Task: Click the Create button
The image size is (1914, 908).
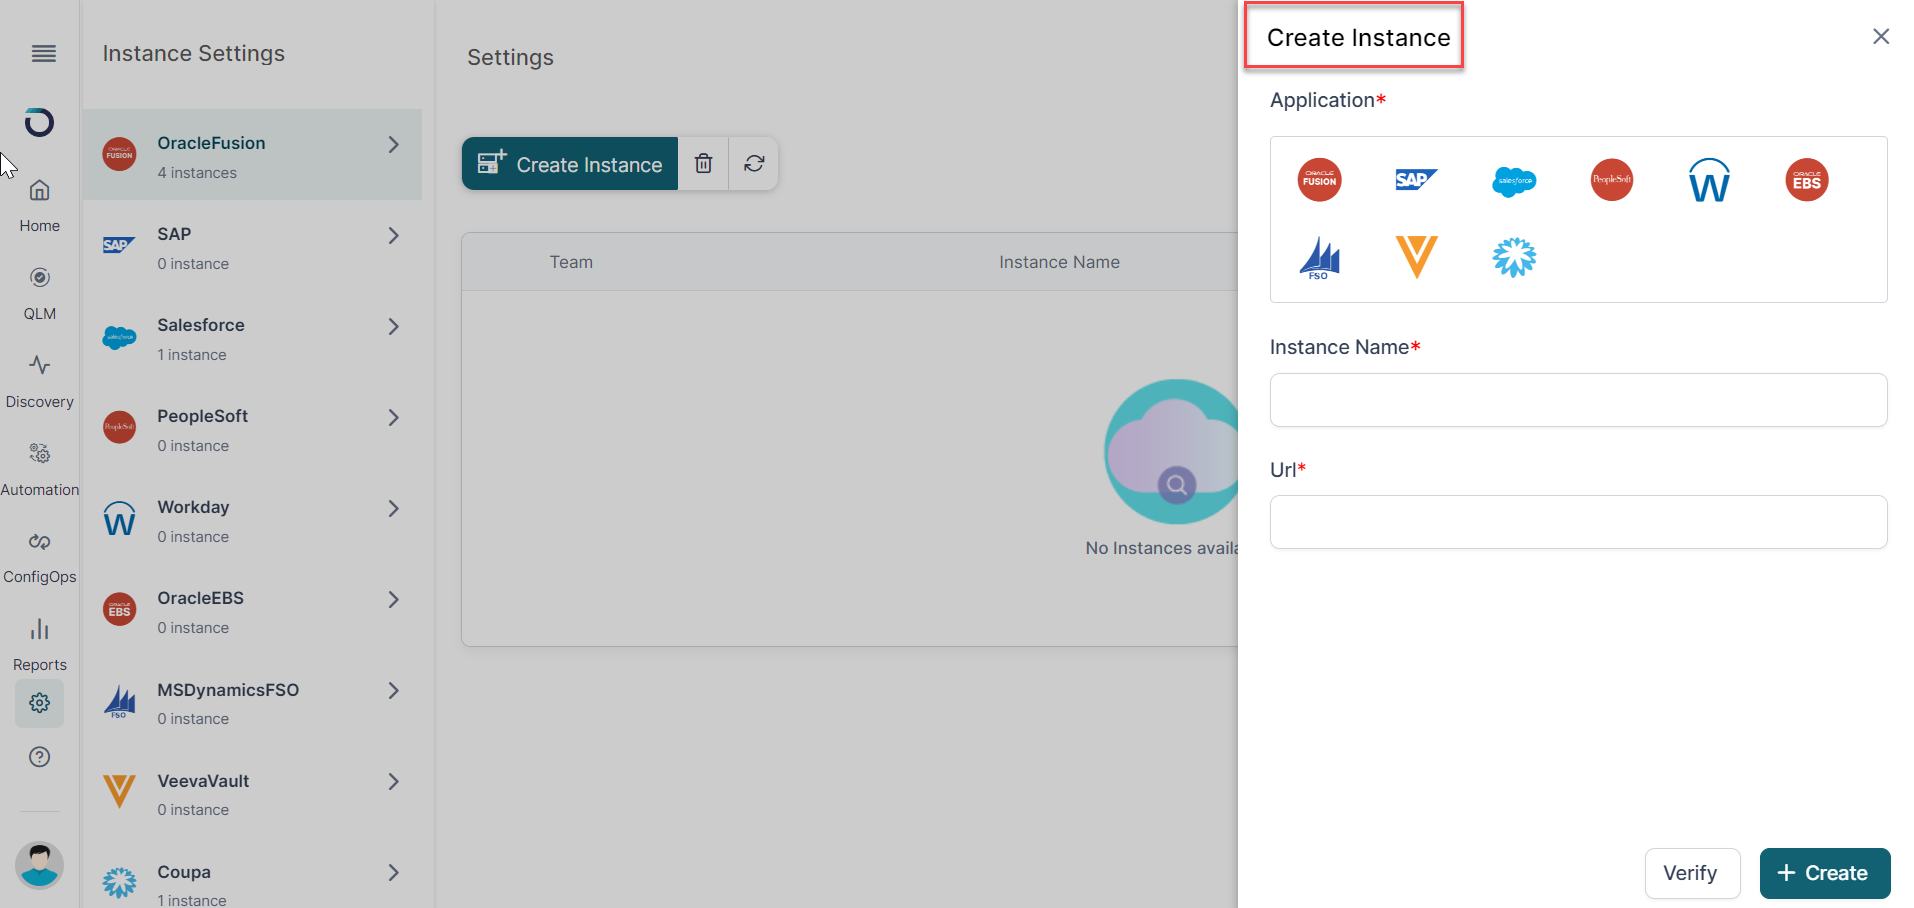Action: click(x=1824, y=873)
